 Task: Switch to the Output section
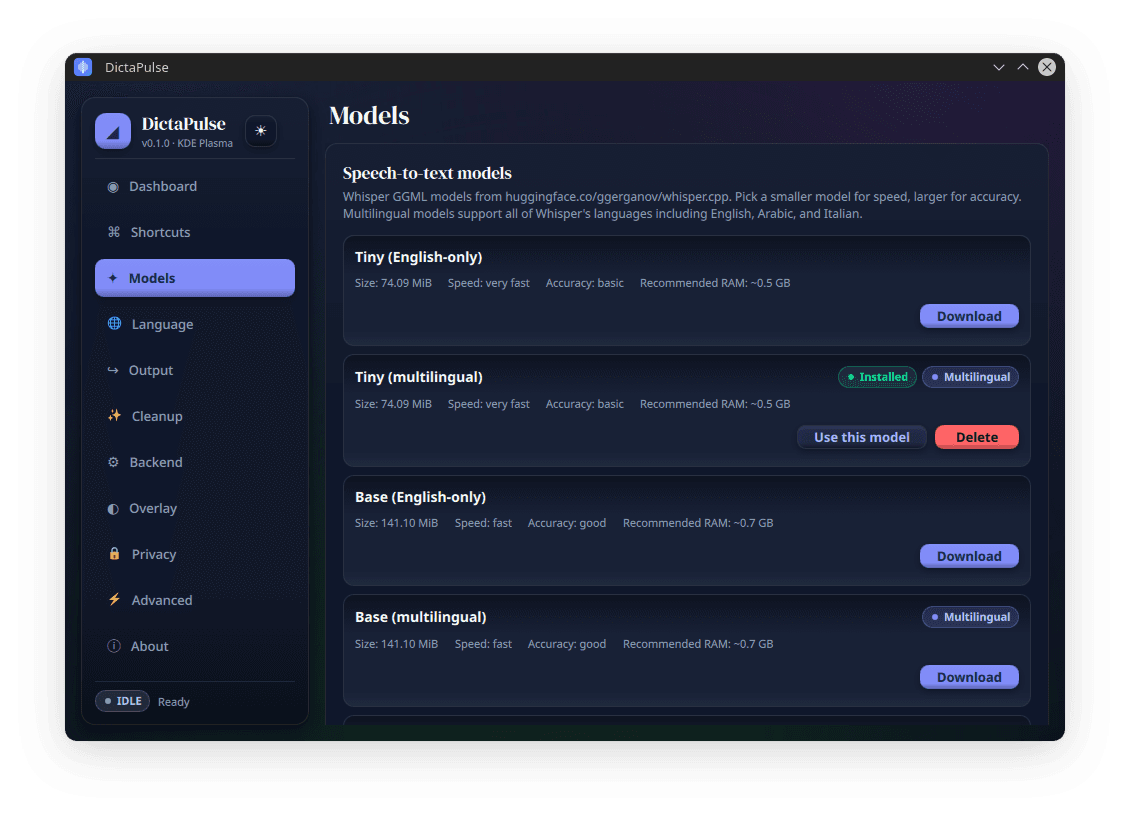(195, 370)
